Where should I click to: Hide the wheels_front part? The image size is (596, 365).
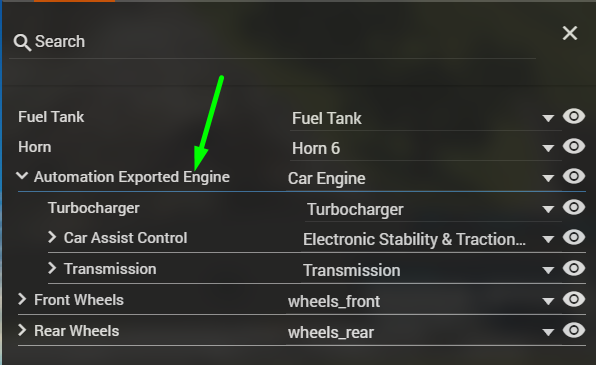[x=574, y=299]
